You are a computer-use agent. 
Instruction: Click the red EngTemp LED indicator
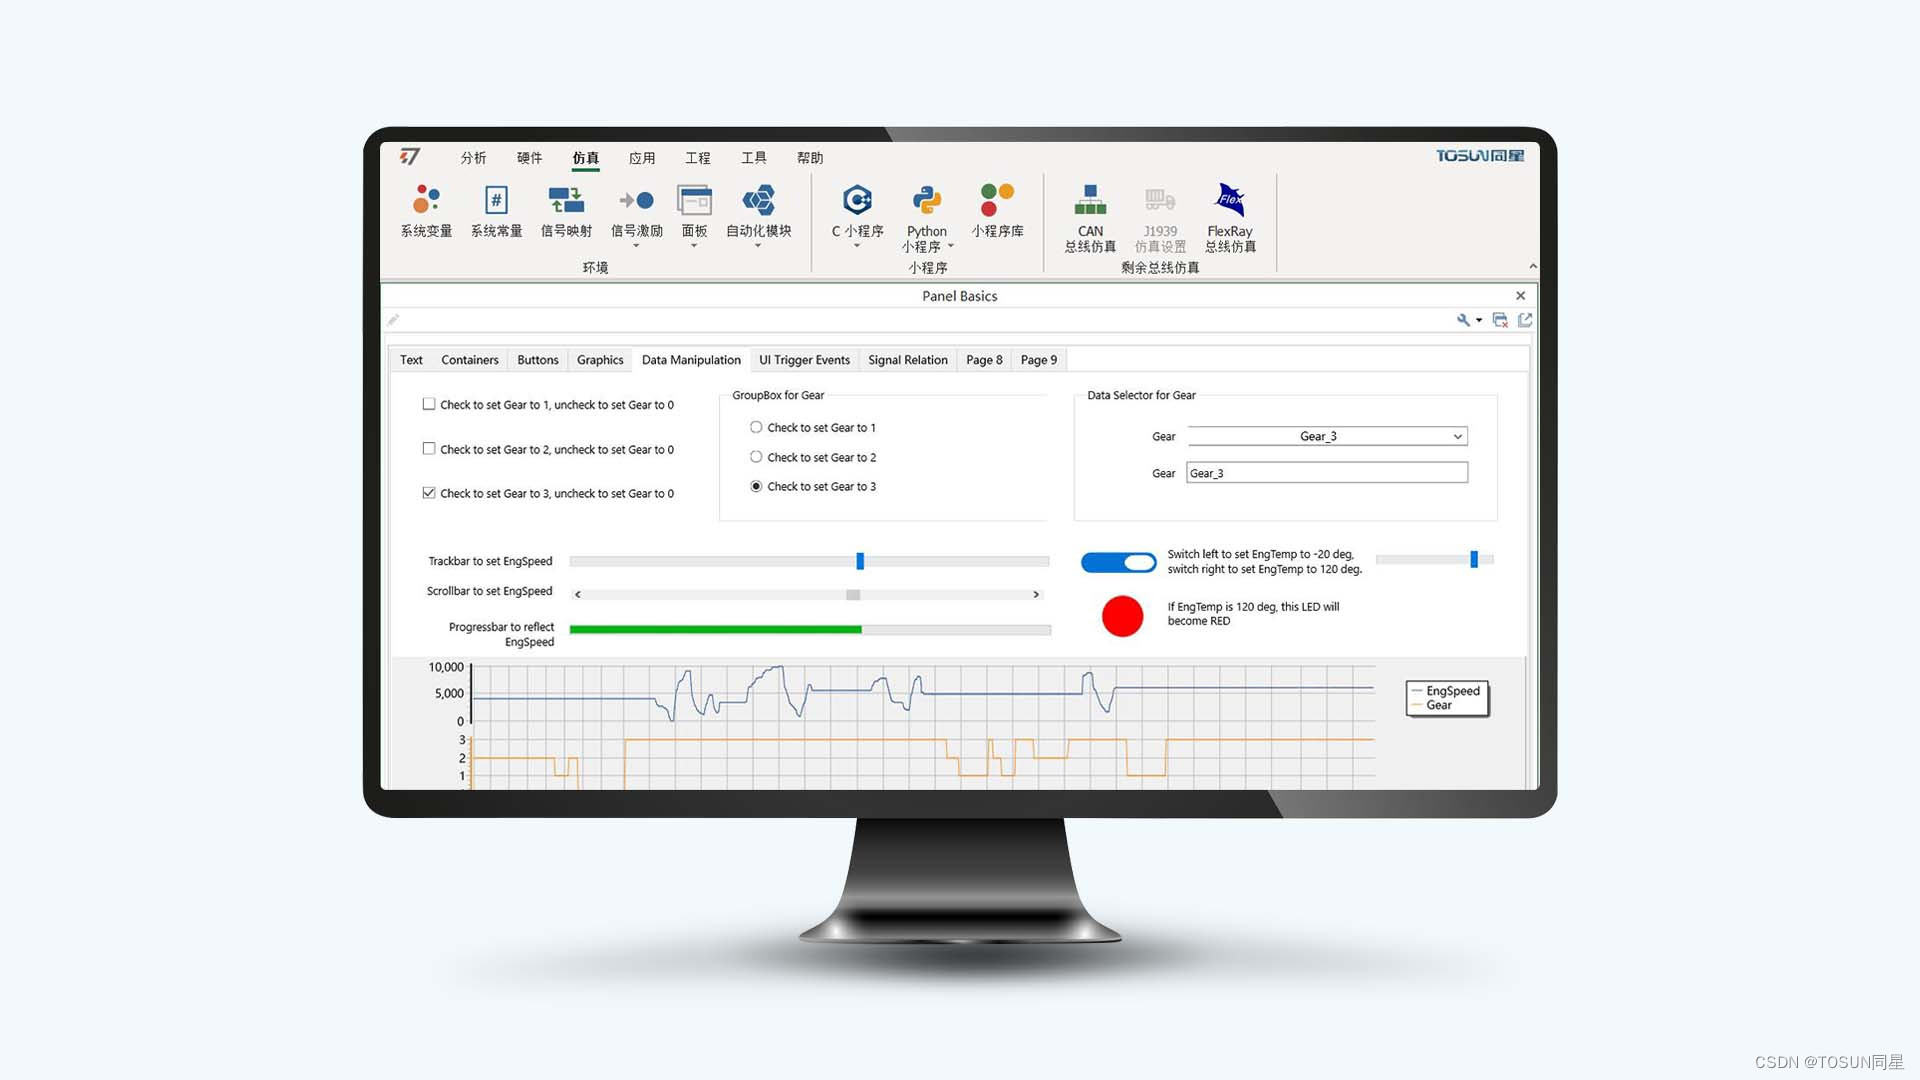1122,616
